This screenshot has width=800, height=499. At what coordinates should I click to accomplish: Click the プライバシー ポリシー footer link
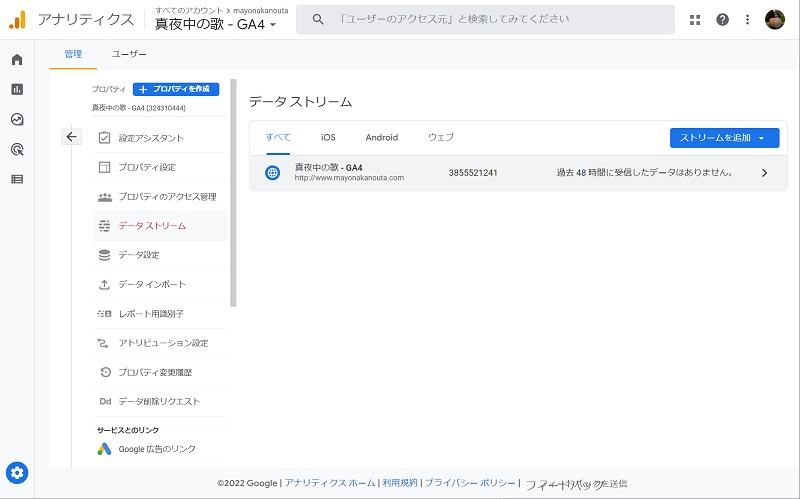coord(470,483)
